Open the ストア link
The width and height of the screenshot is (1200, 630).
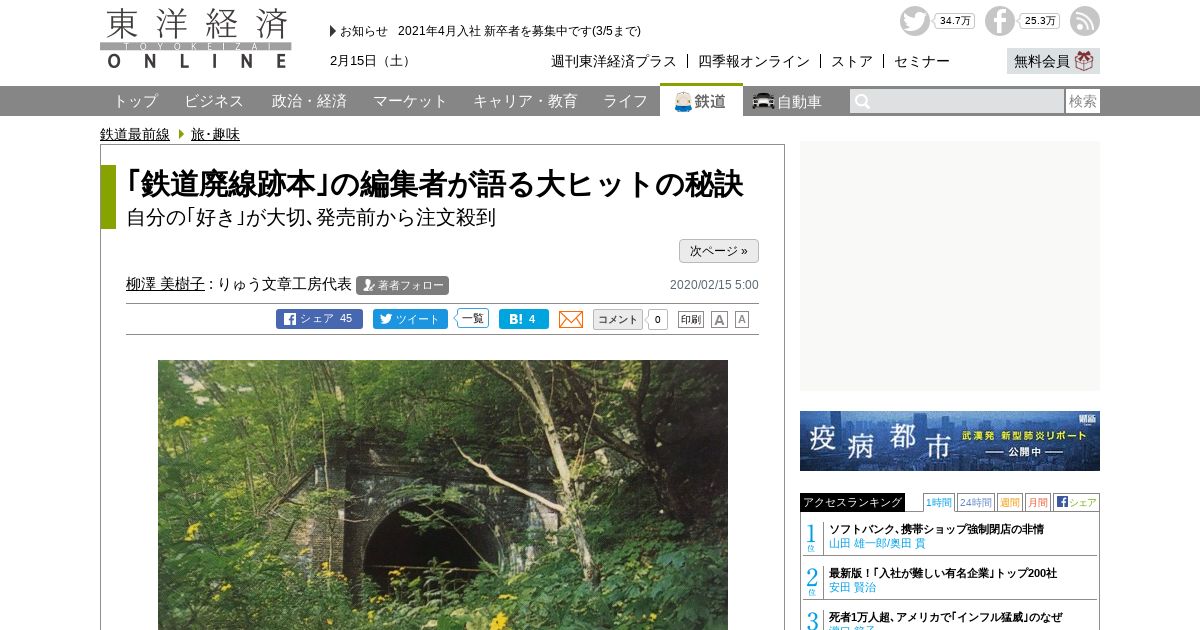click(851, 61)
